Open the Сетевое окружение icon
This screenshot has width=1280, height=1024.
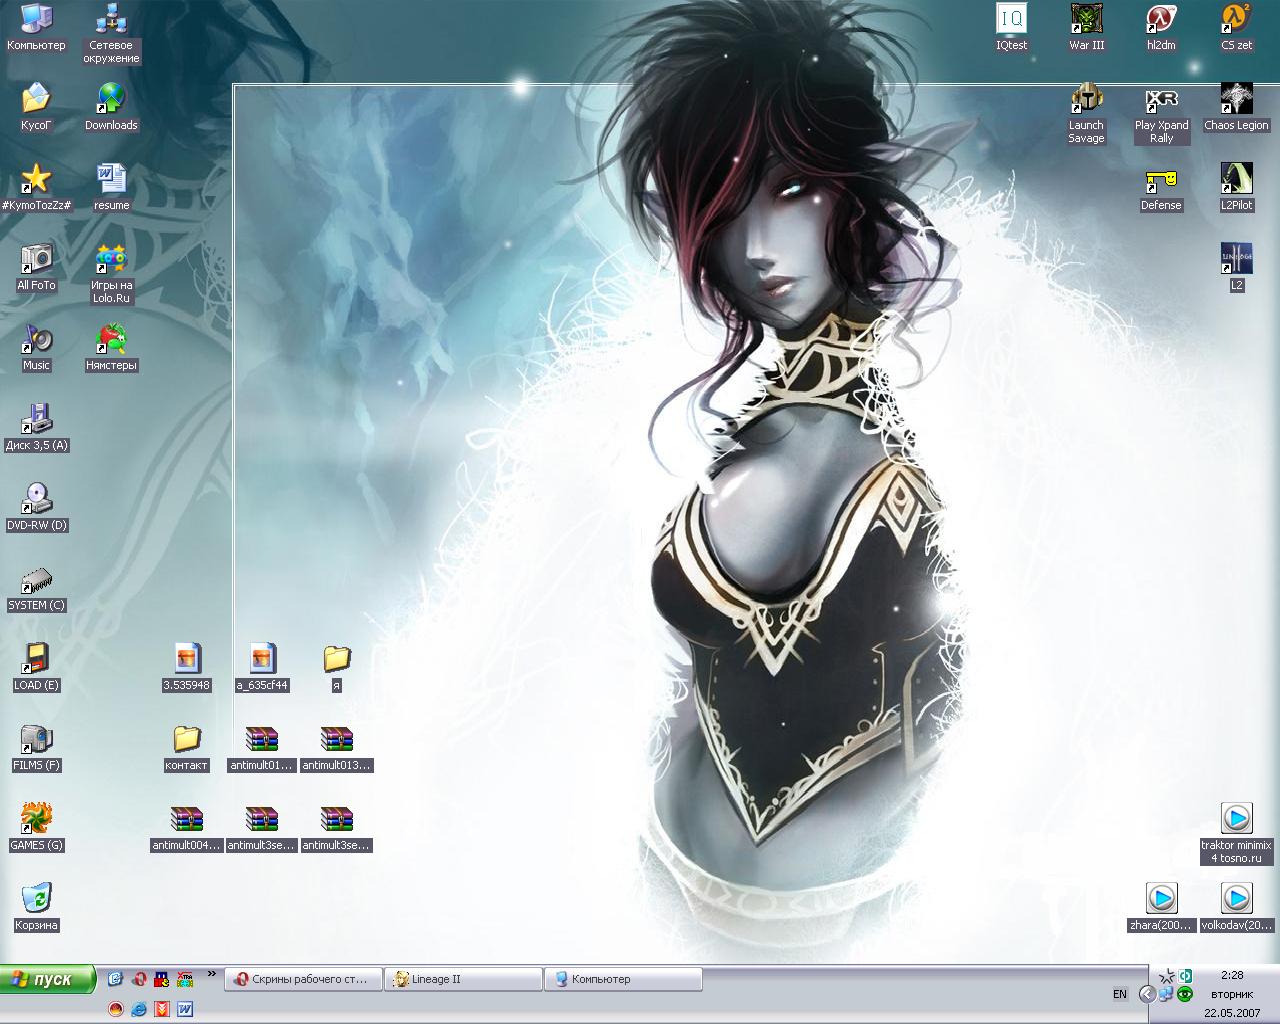(x=111, y=34)
